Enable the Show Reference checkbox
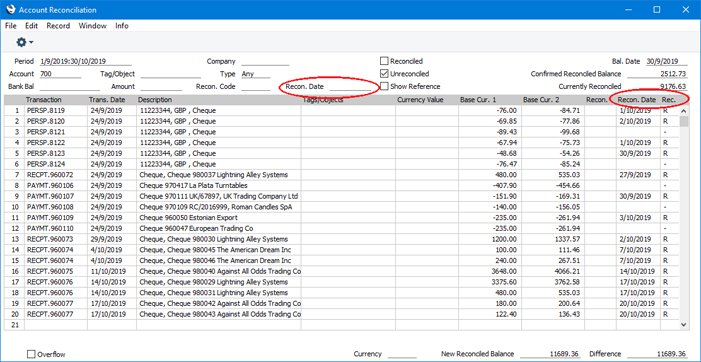701x362 pixels. [384, 86]
